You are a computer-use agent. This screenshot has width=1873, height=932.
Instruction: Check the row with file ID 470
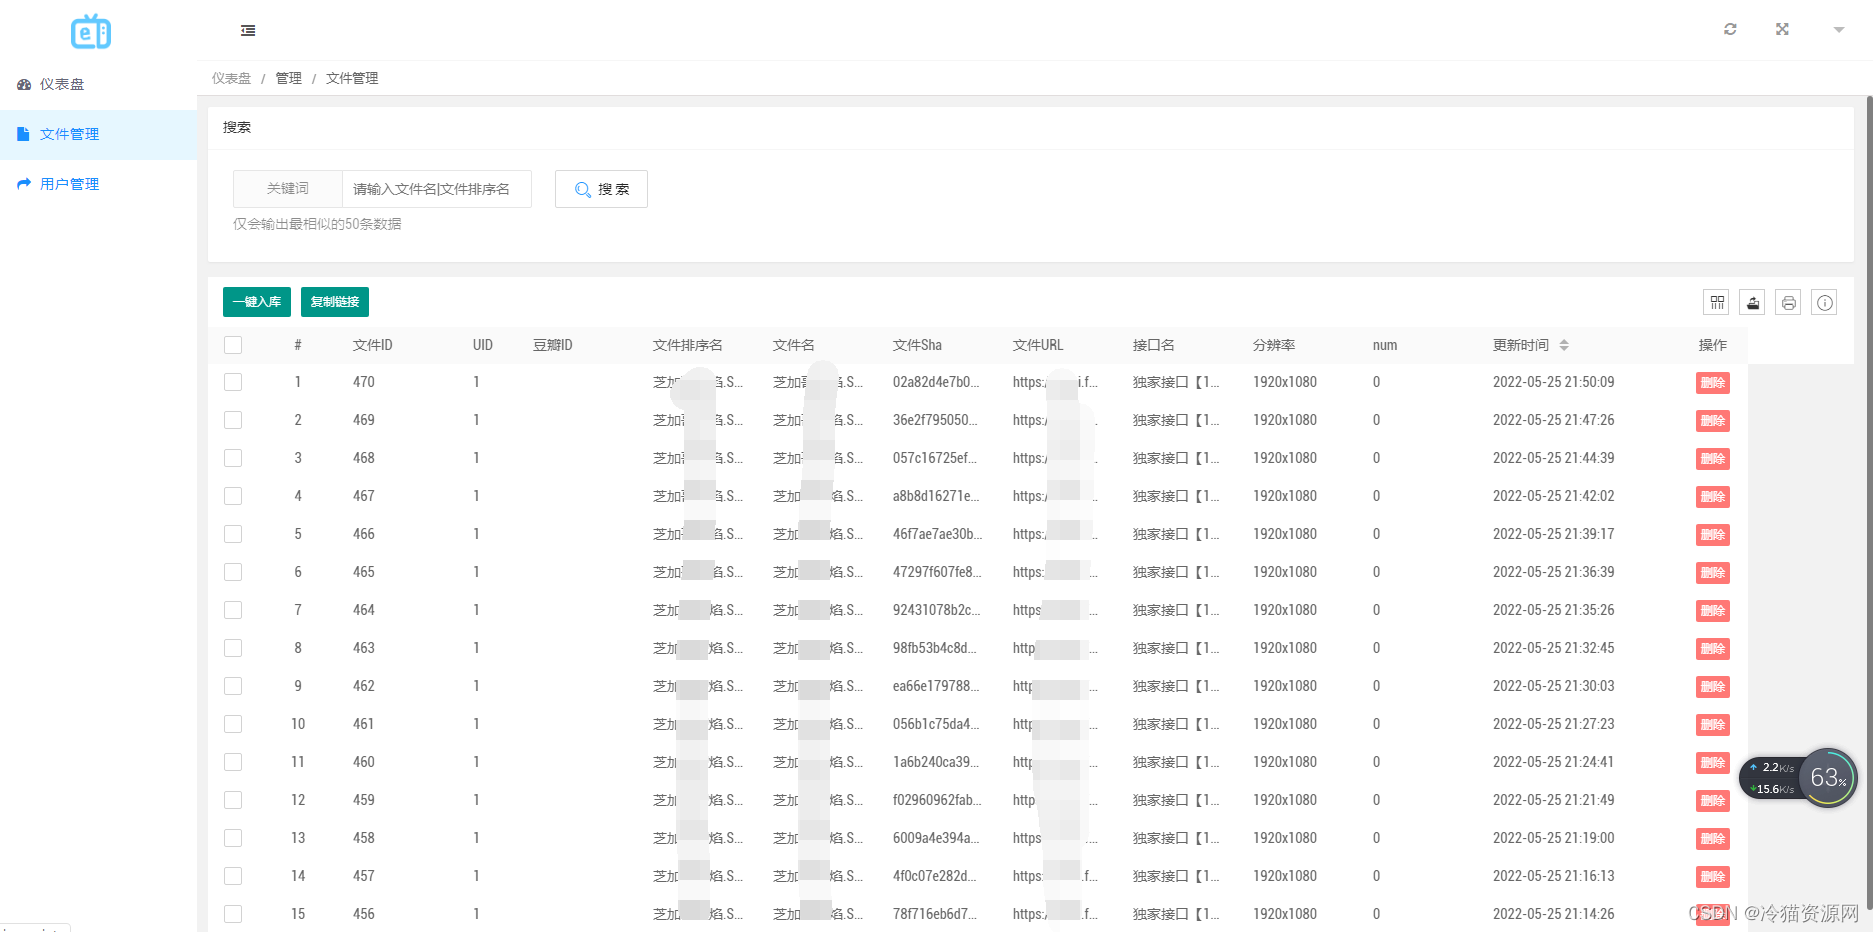233,382
